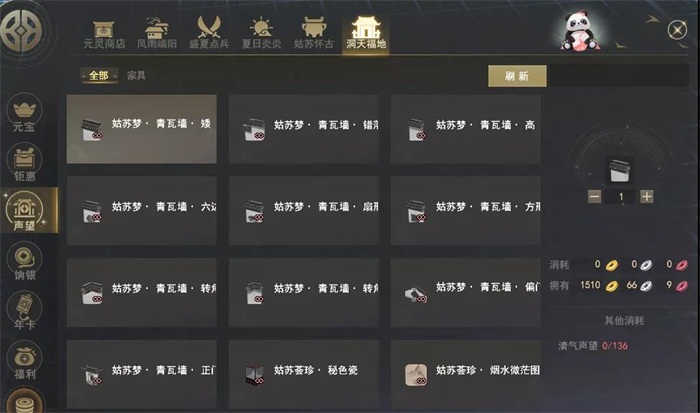
Task: Select the 饷银 sidebar icon
Action: 24,262
